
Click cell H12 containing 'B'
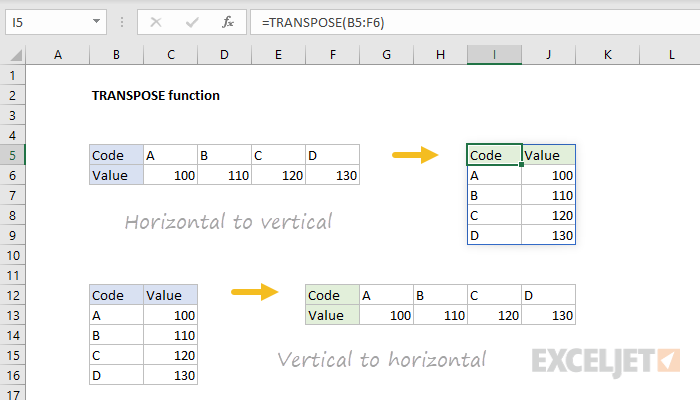click(x=441, y=296)
